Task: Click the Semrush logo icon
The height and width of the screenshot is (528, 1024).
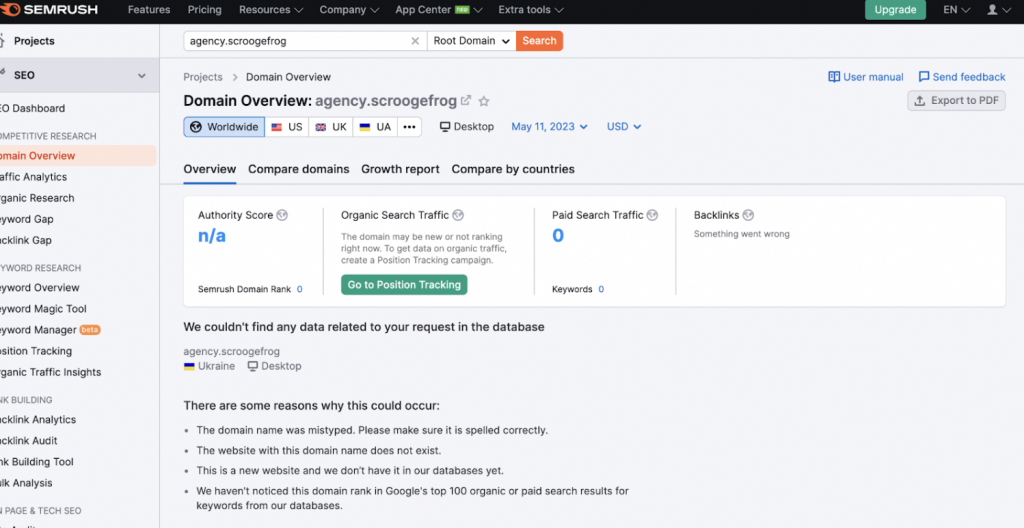Action: pyautogui.click(x=10, y=9)
